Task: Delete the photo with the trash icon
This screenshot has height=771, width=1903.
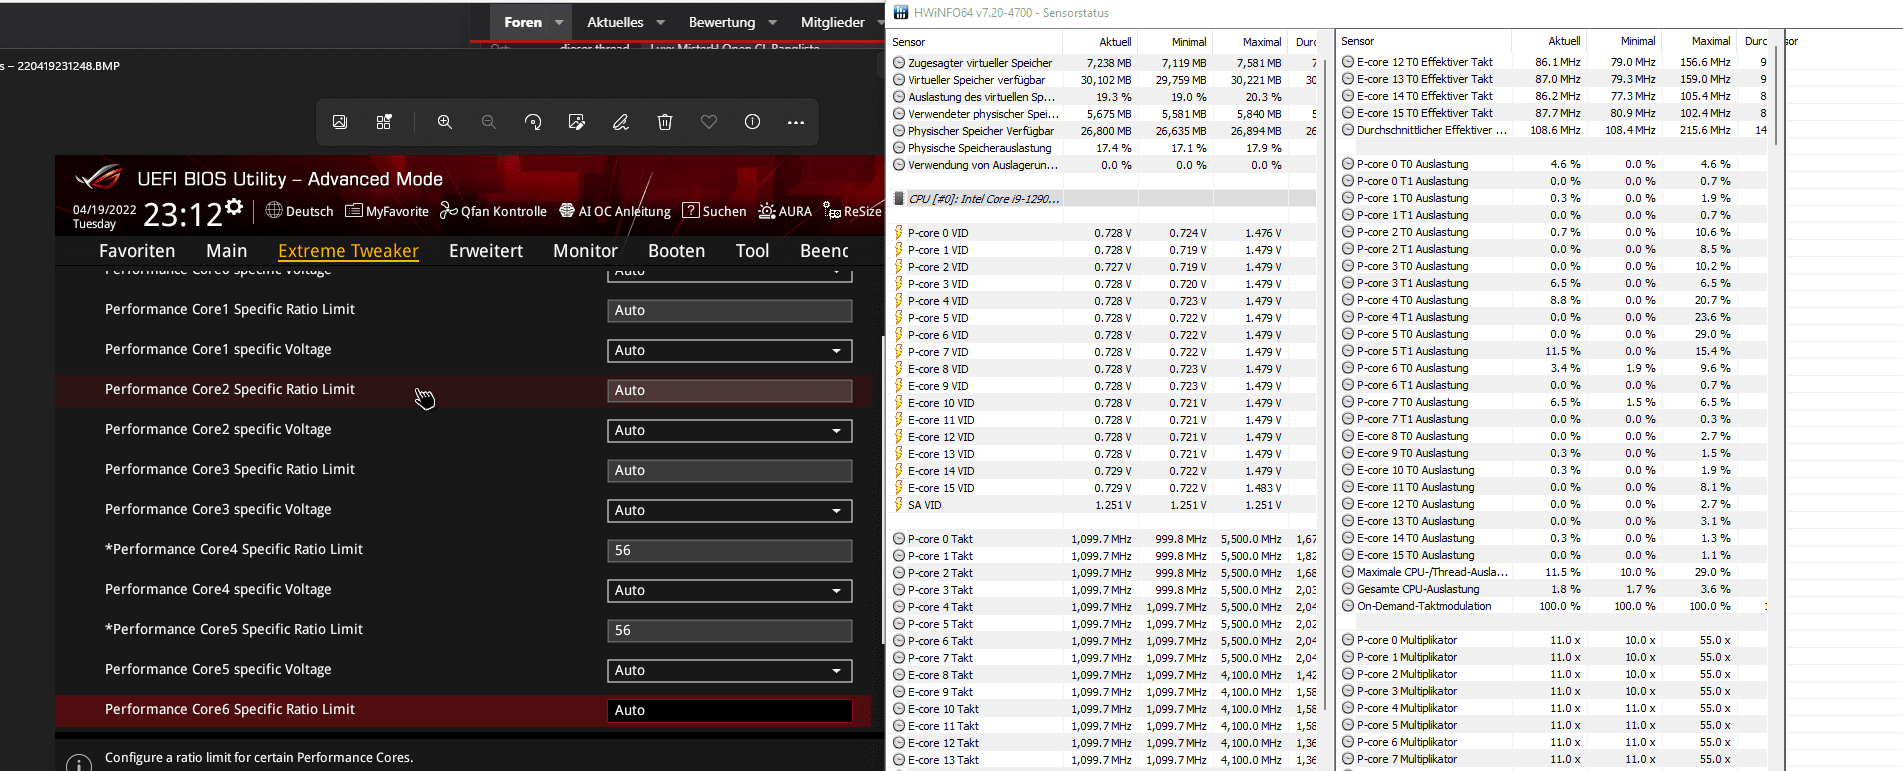Action: point(665,122)
